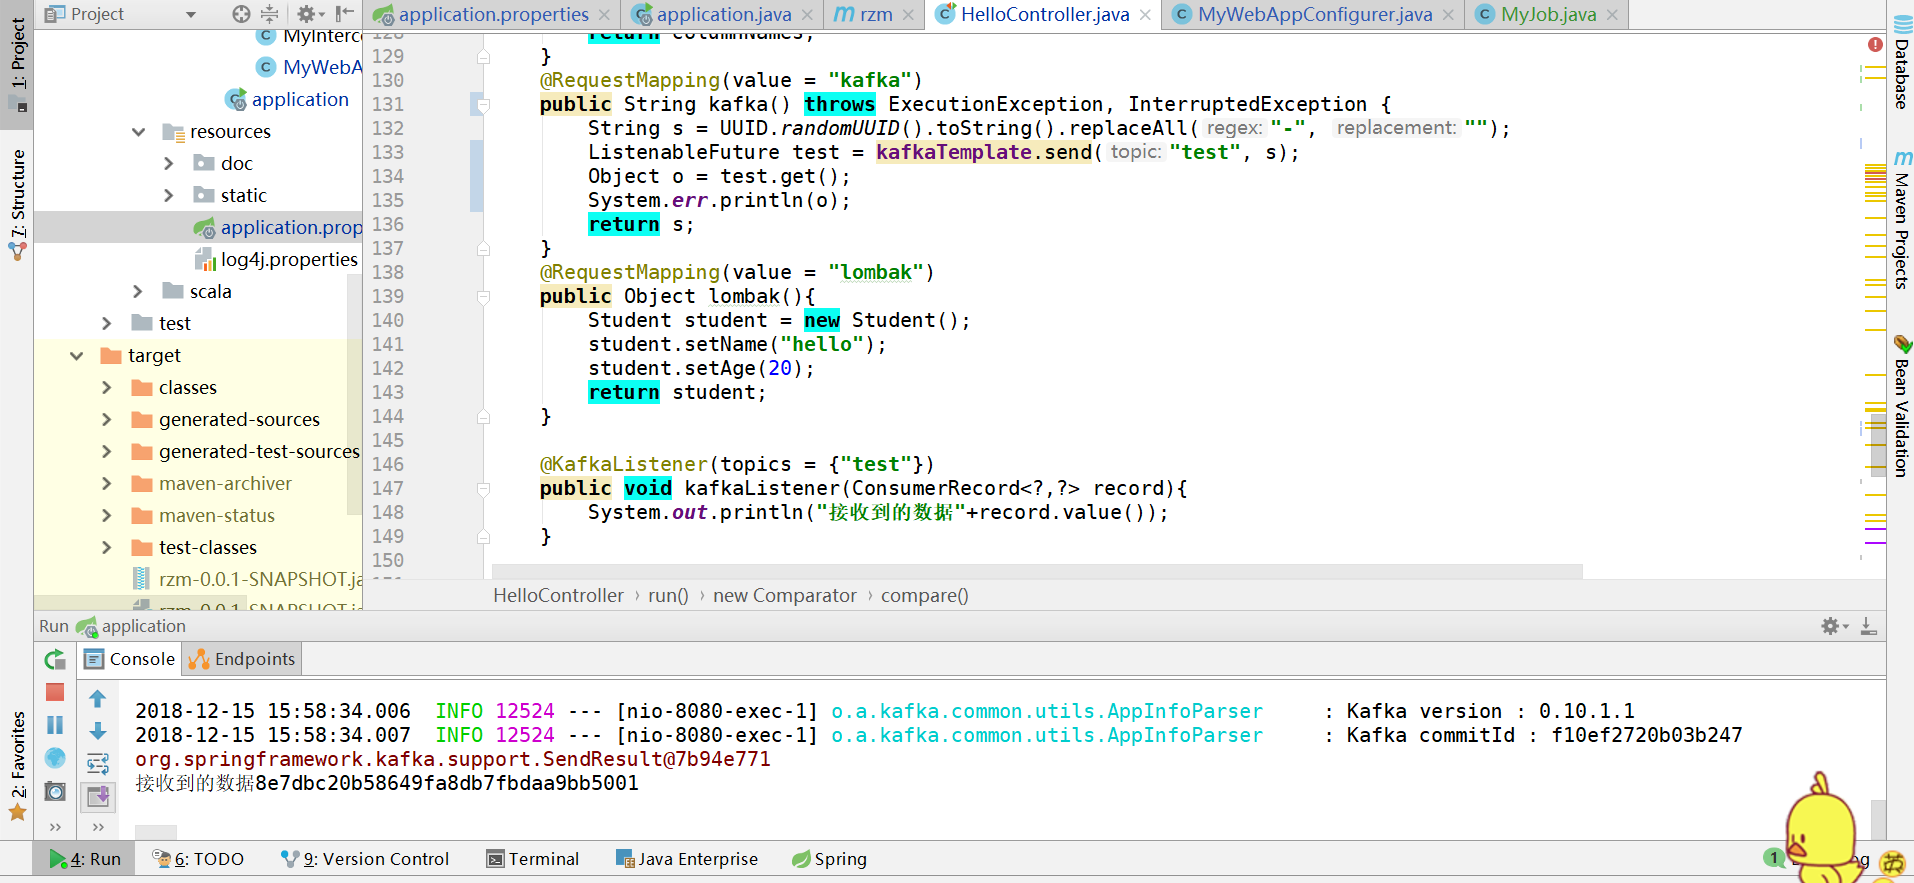Open the 2: Favorites tool window
The image size is (1914, 883).
pyautogui.click(x=18, y=766)
